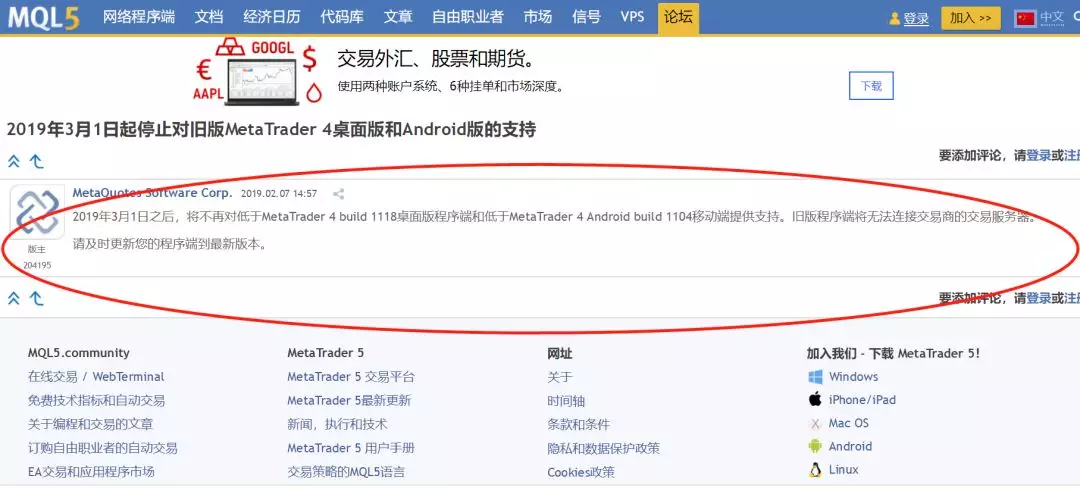This screenshot has height=488, width=1080.
Task: Open the MetaQuotes Software Corp. author link
Action: 152,193
